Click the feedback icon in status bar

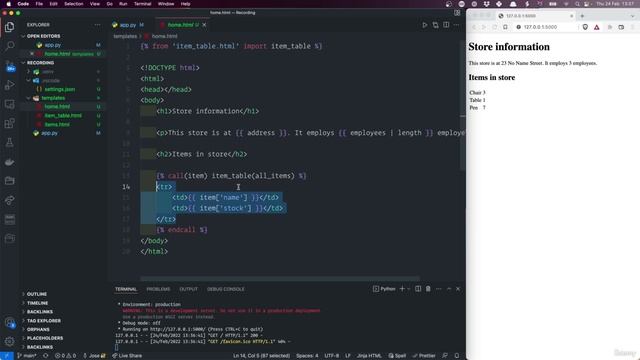[445, 356]
